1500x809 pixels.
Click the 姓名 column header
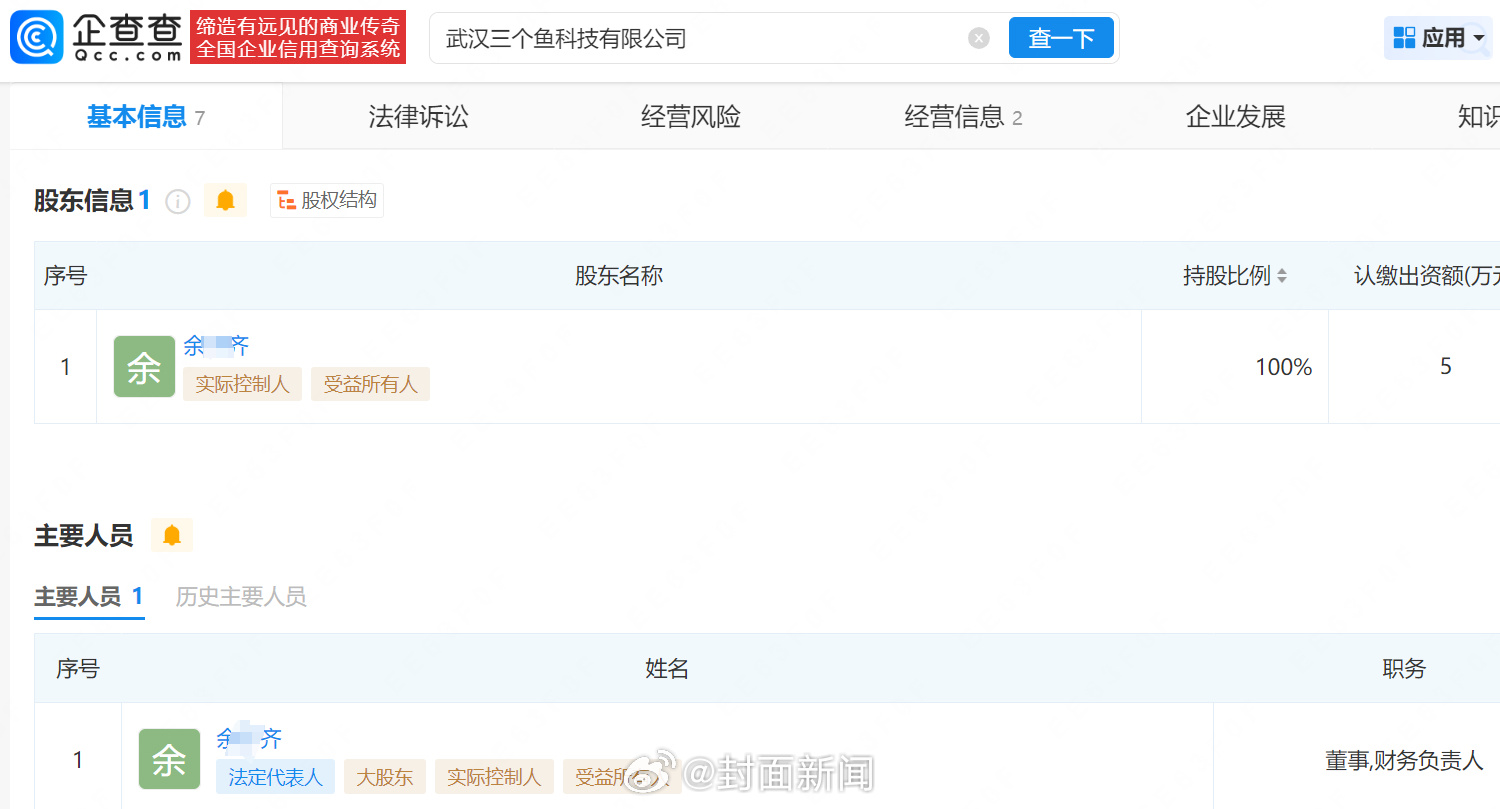click(x=667, y=669)
